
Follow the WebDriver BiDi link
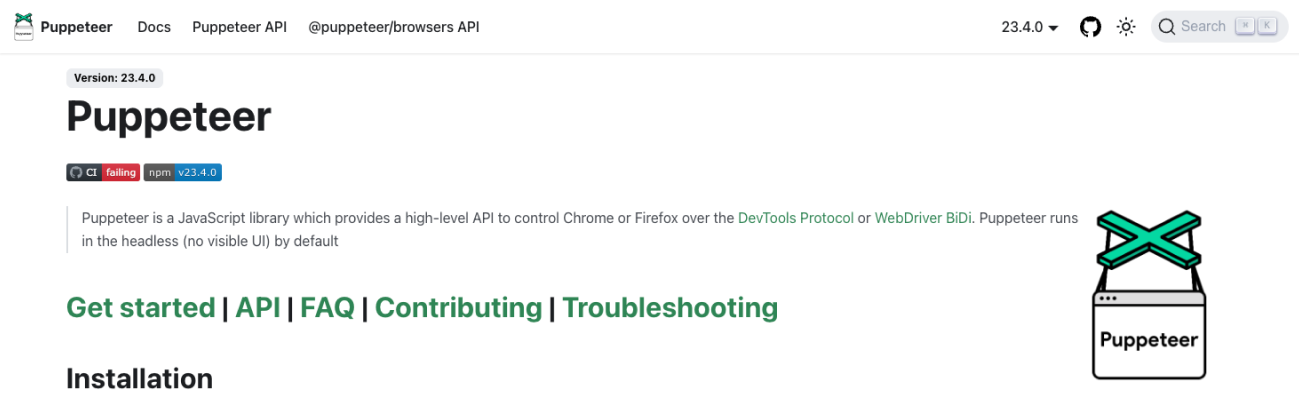[x=923, y=218]
